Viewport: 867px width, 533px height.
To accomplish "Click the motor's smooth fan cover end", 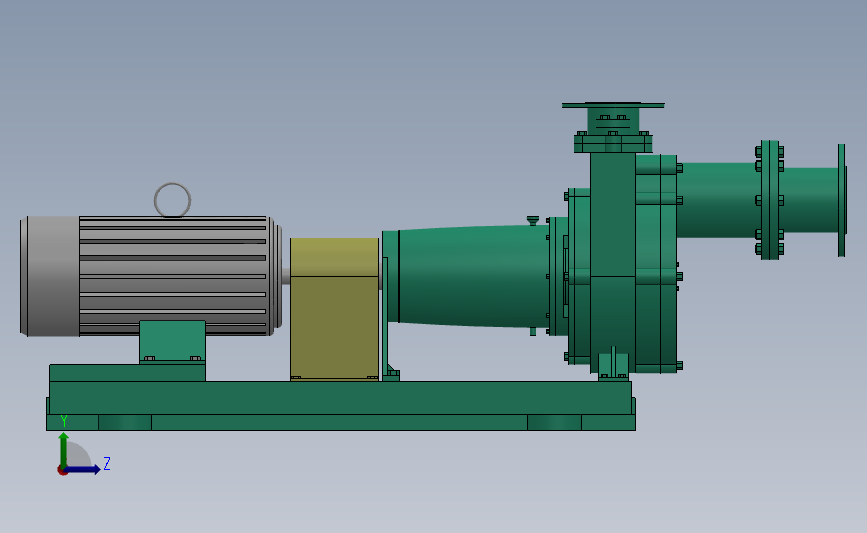I will (x=50, y=276).
